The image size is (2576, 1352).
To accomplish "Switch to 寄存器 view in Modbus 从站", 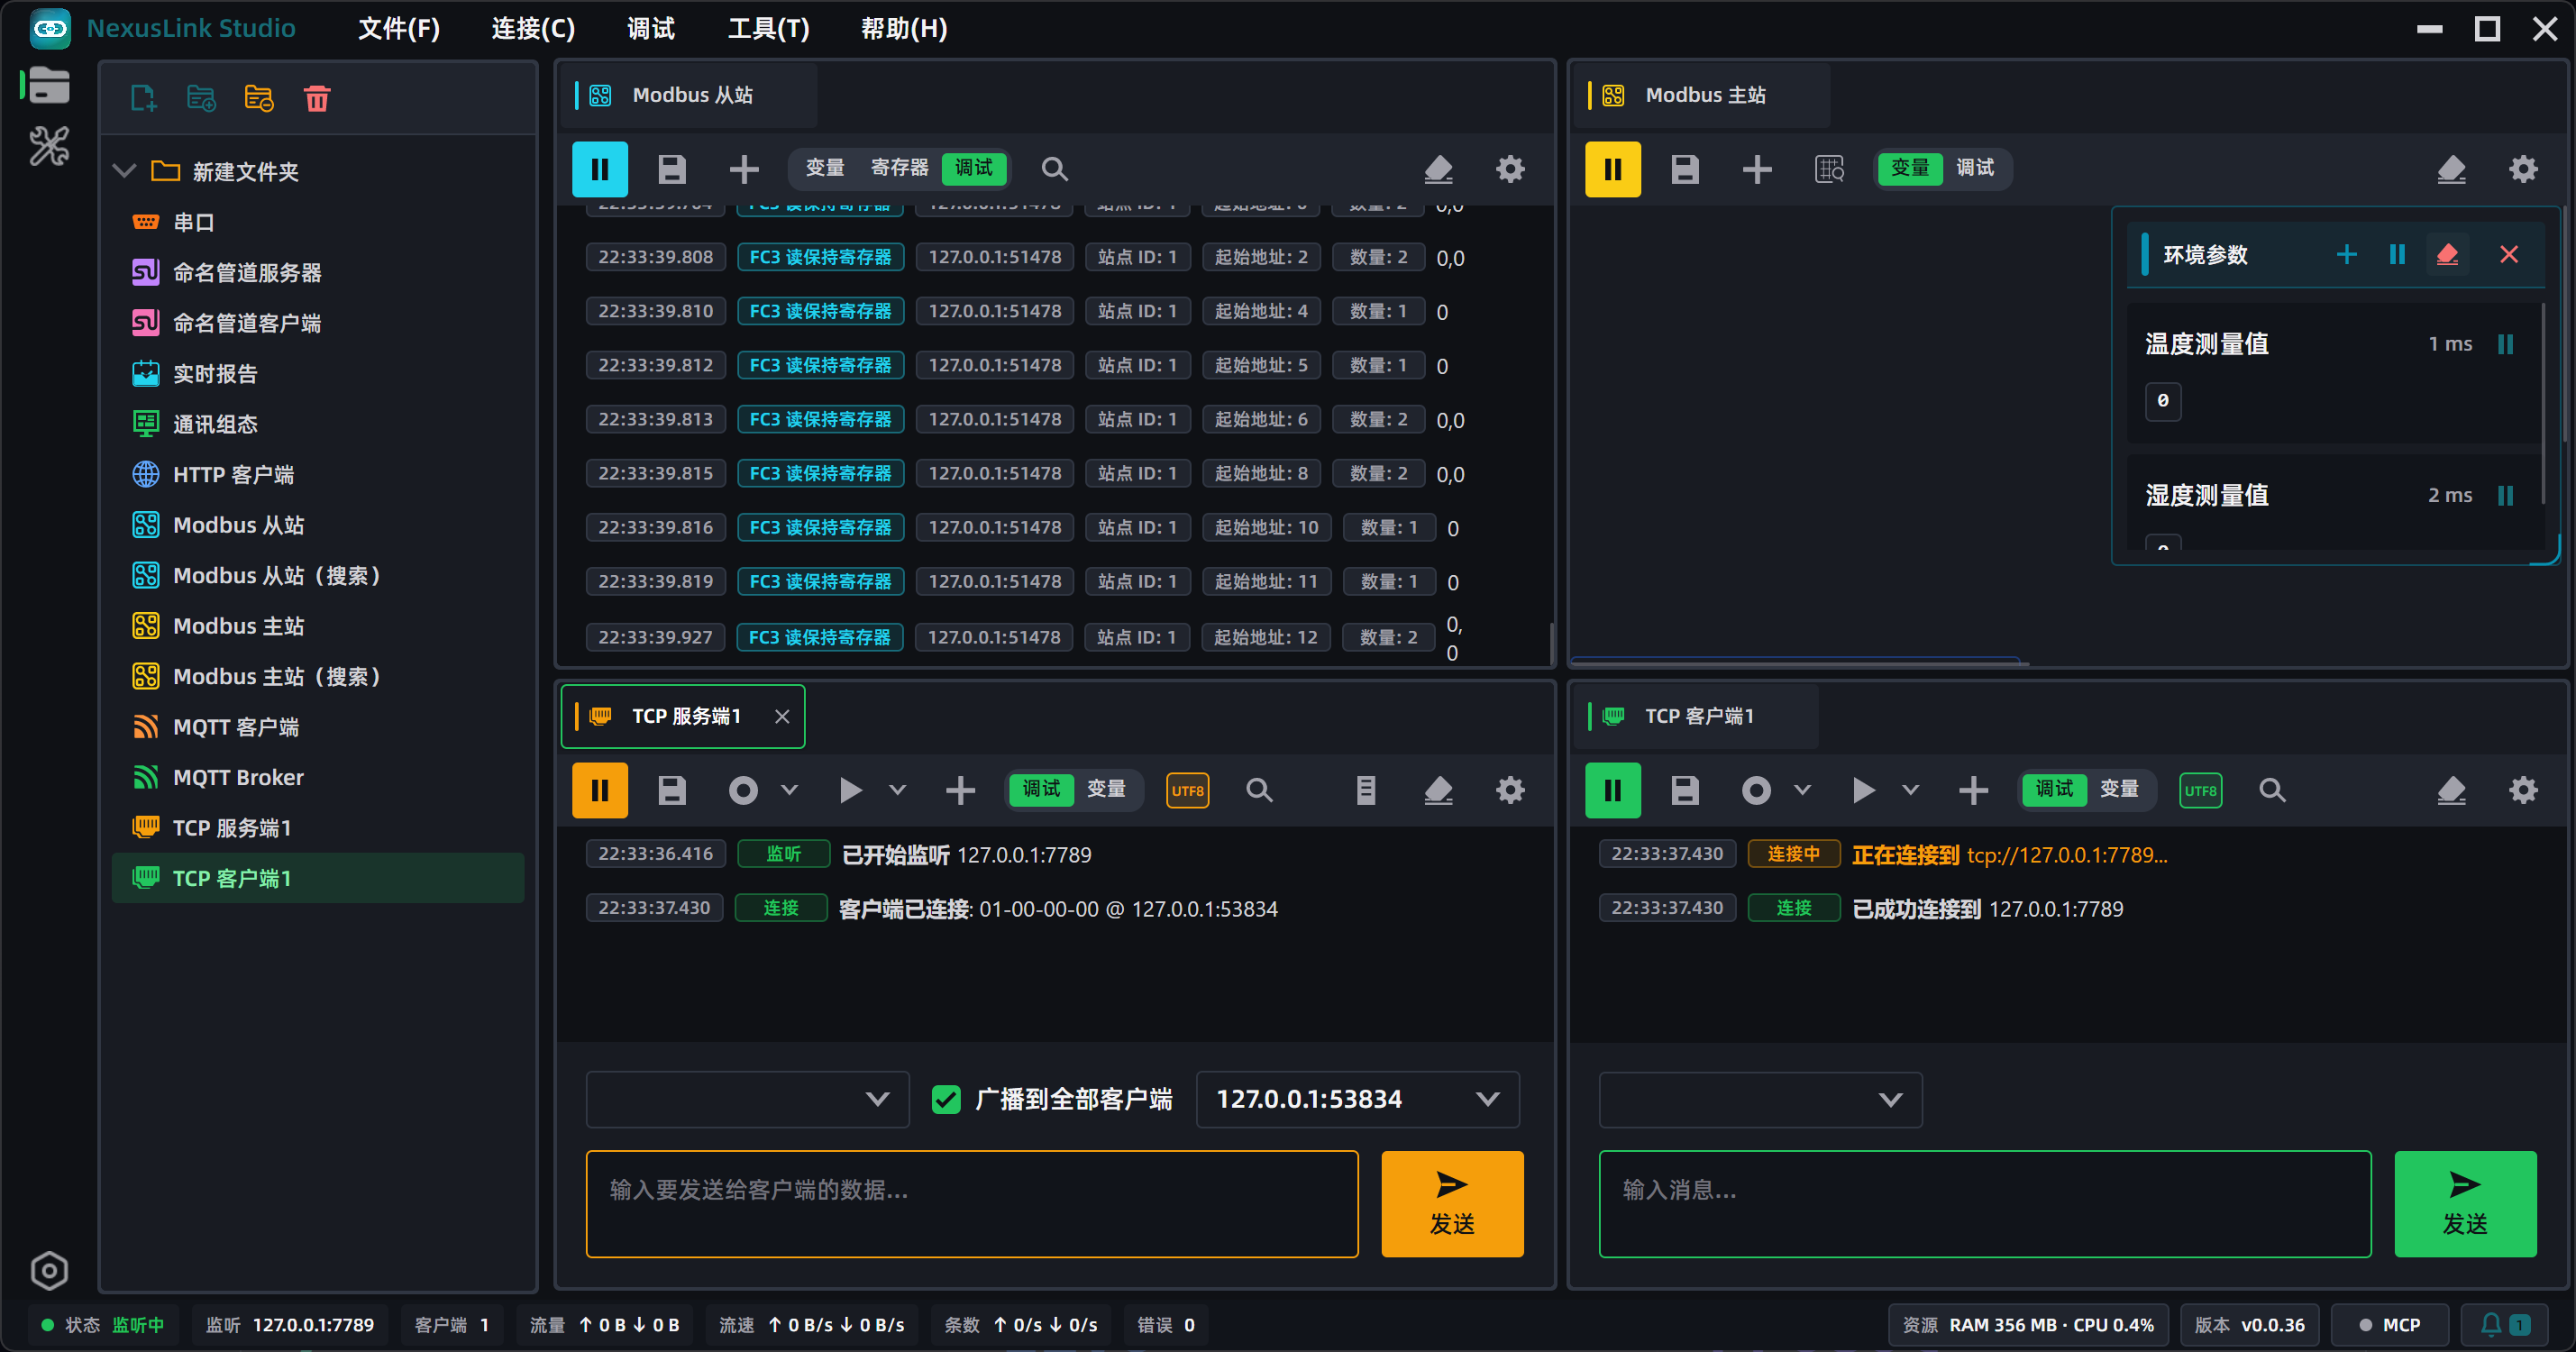I will pos(899,167).
